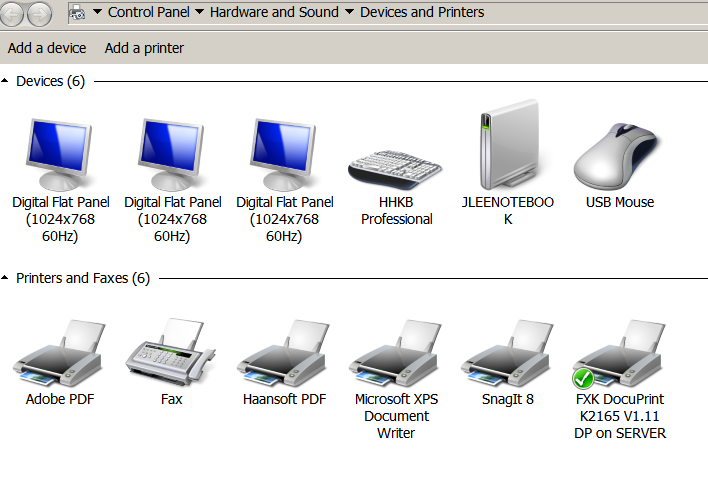This screenshot has height=477, width=708.
Task: Click the Devices (6) group header text
Action: pos(51,81)
